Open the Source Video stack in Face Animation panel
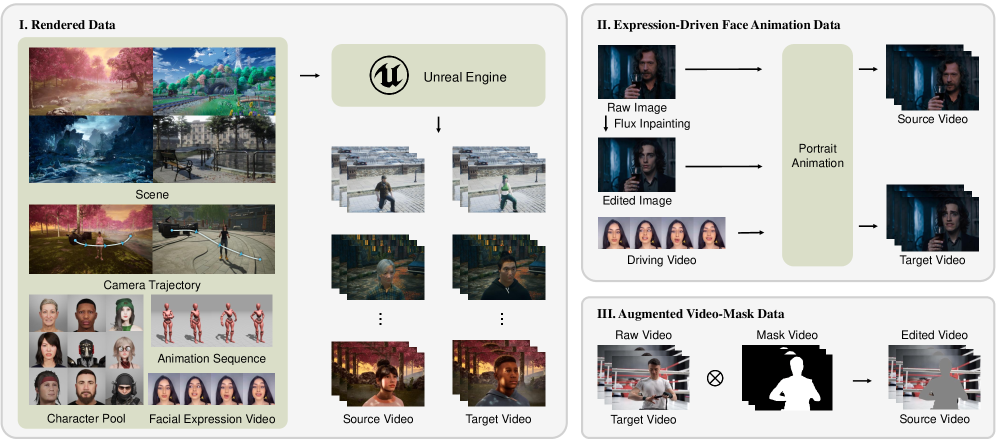This screenshot has width=996, height=441. pos(932,78)
